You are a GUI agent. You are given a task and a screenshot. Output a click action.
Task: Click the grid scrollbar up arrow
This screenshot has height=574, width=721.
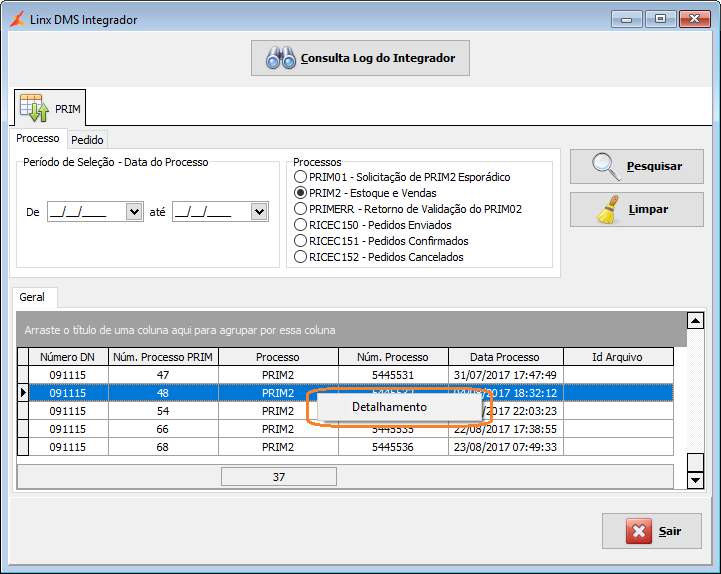tap(695, 320)
